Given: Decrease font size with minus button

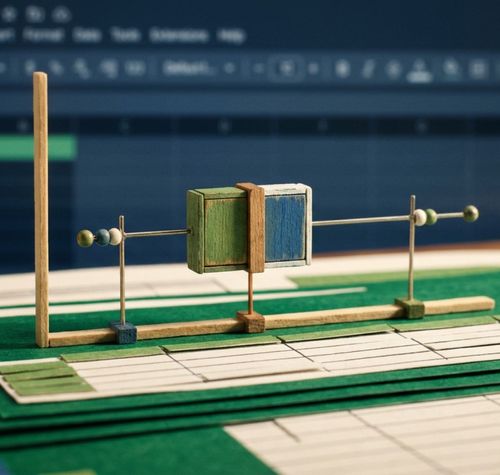Looking at the screenshot, I should (258, 69).
